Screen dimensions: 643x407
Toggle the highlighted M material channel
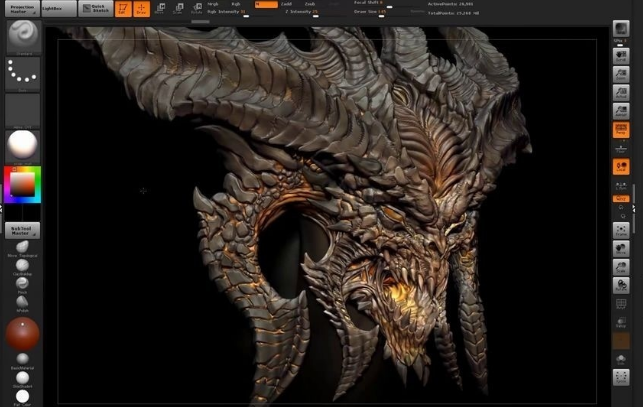266,4
